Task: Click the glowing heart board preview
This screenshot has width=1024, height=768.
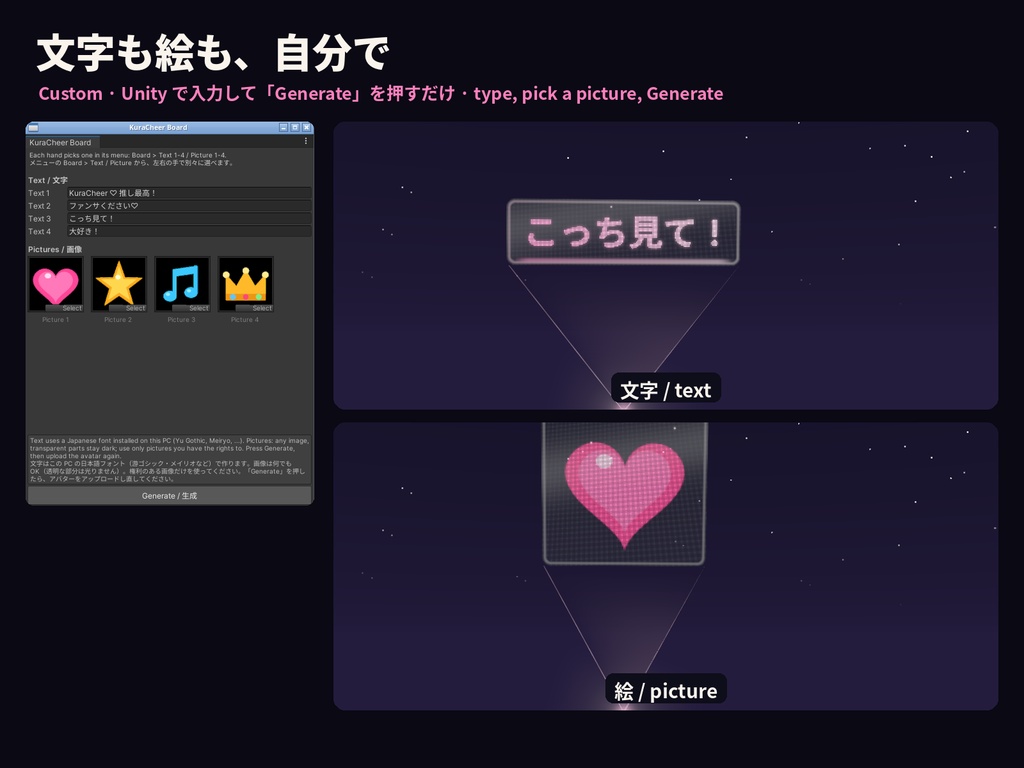Action: pos(624,493)
